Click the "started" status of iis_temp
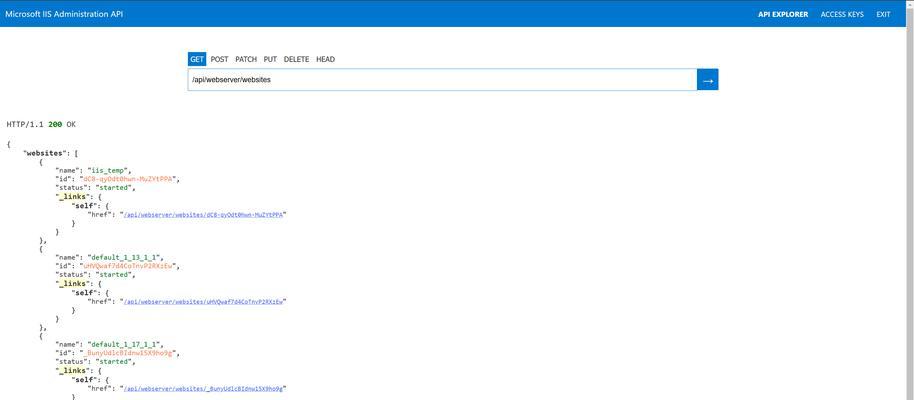This screenshot has height=400, width=914. coord(116,188)
